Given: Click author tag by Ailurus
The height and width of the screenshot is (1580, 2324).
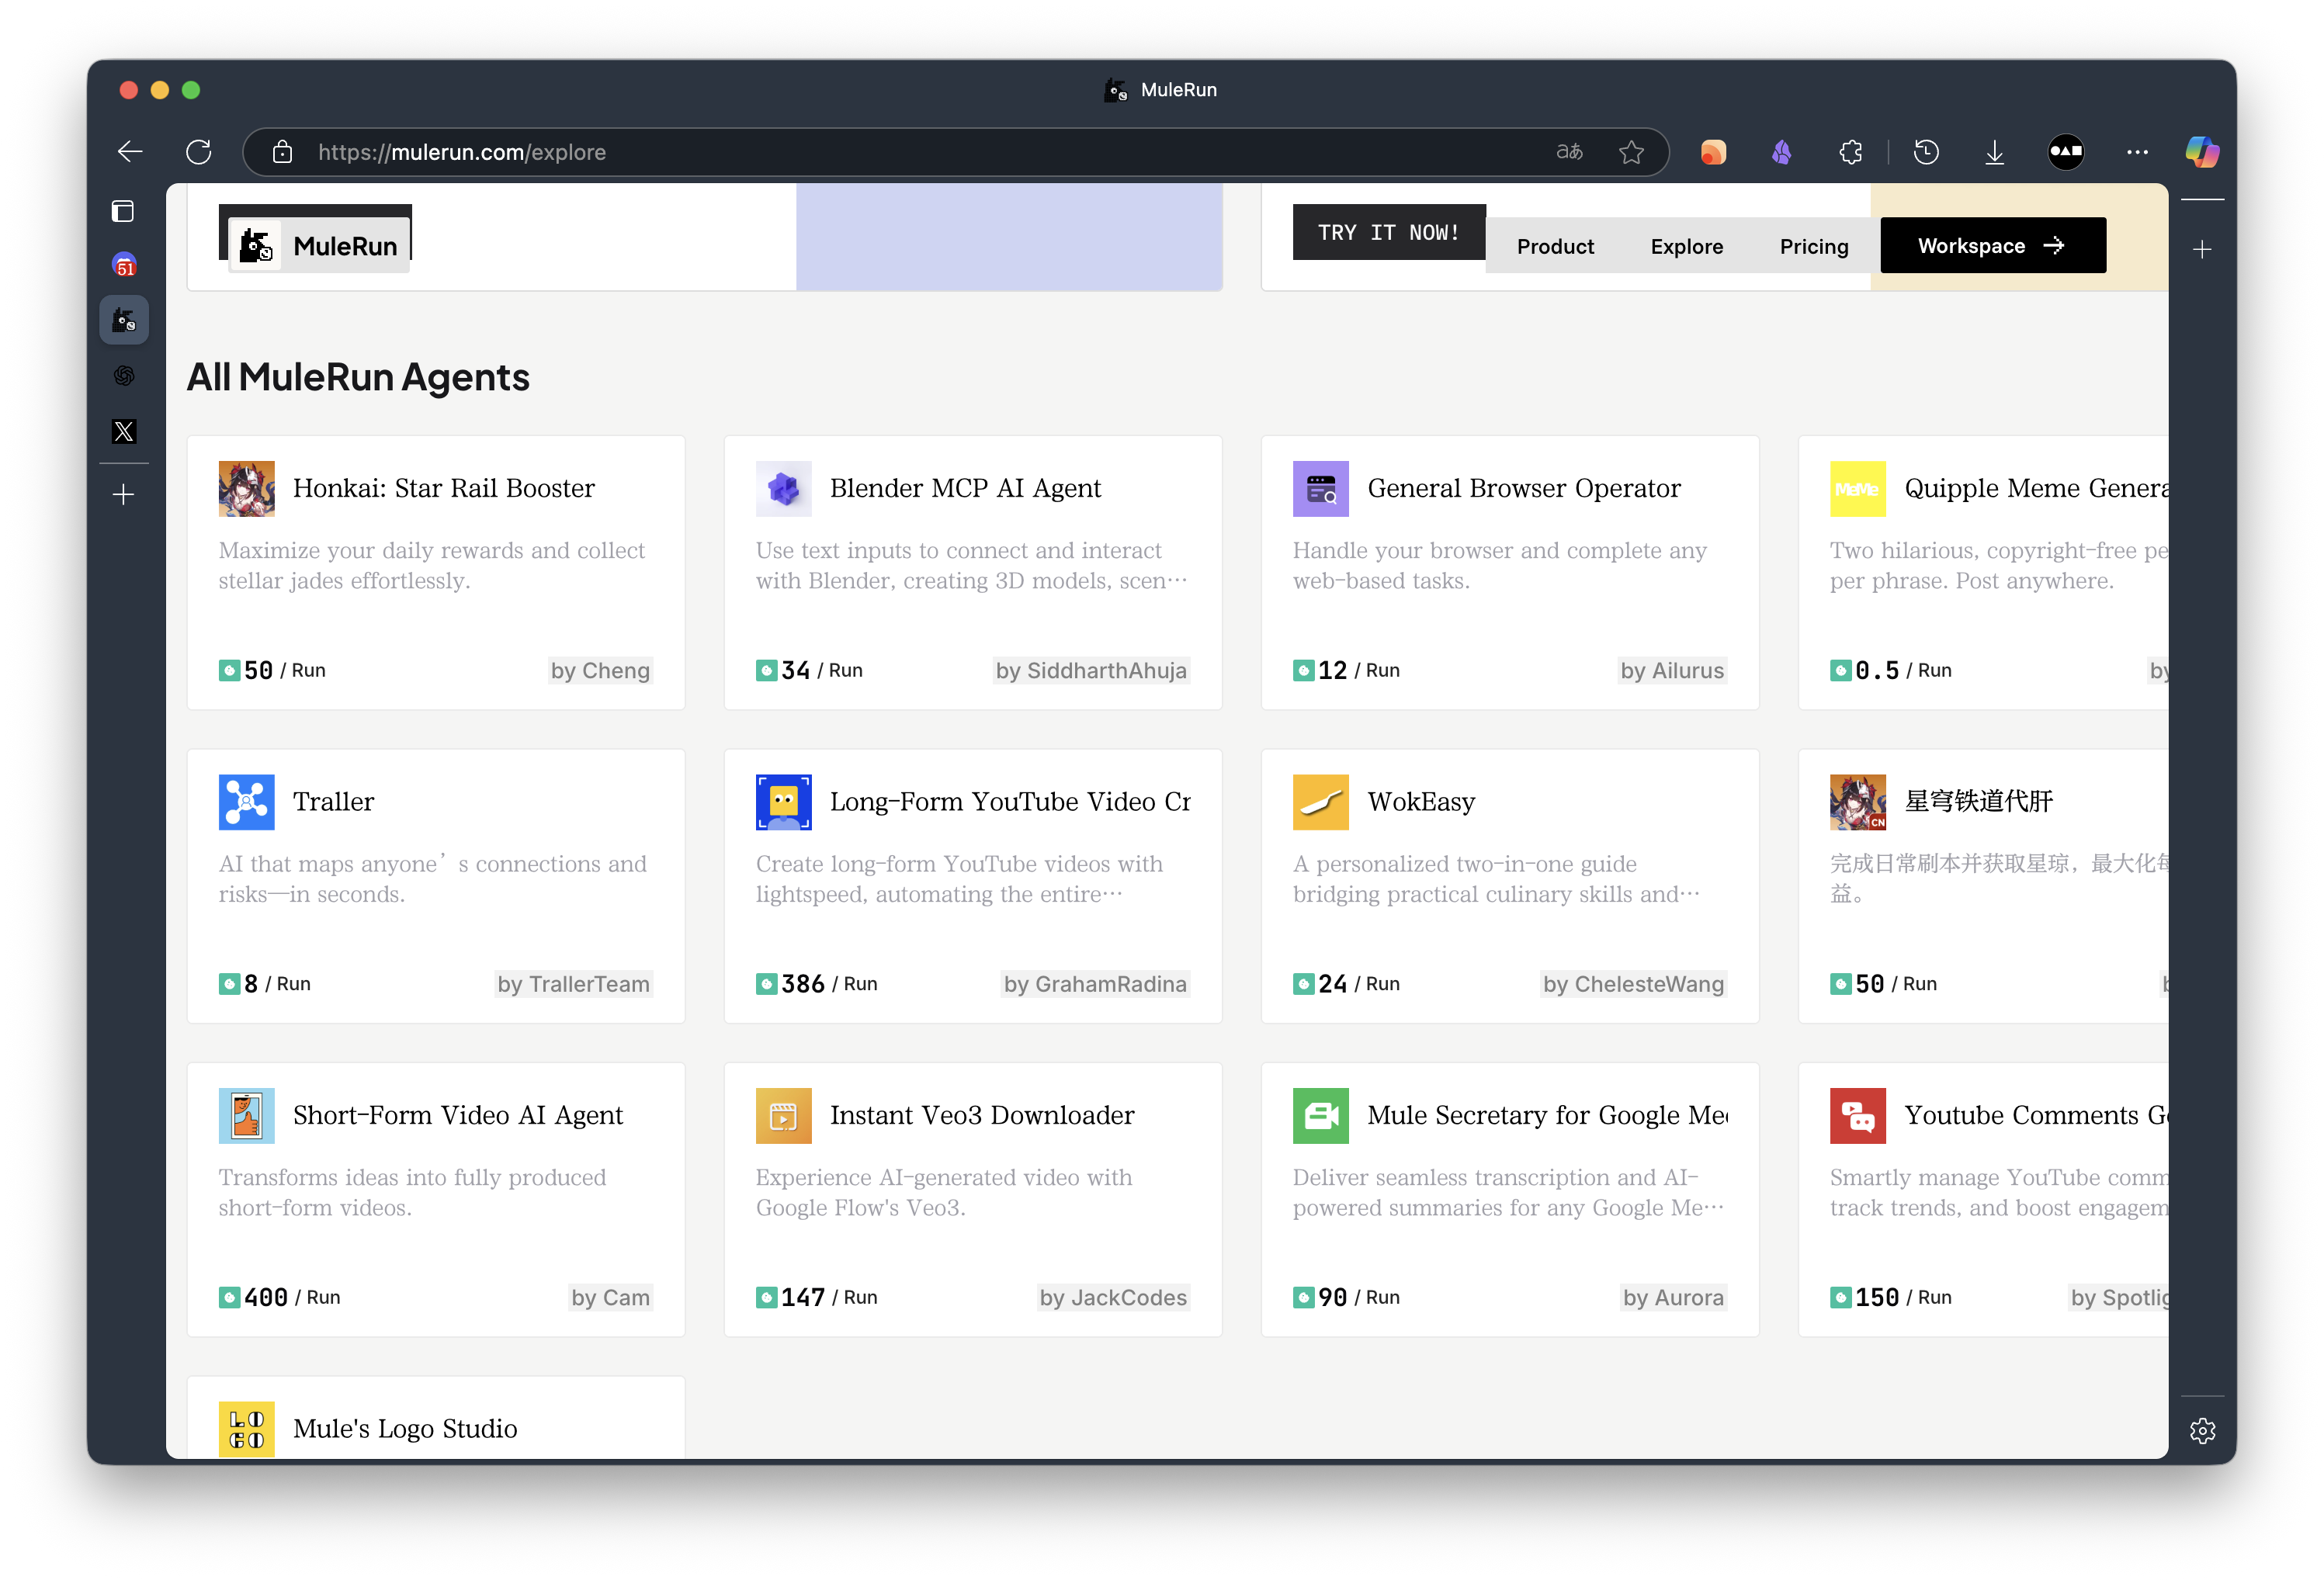Looking at the screenshot, I should pyautogui.click(x=1672, y=671).
